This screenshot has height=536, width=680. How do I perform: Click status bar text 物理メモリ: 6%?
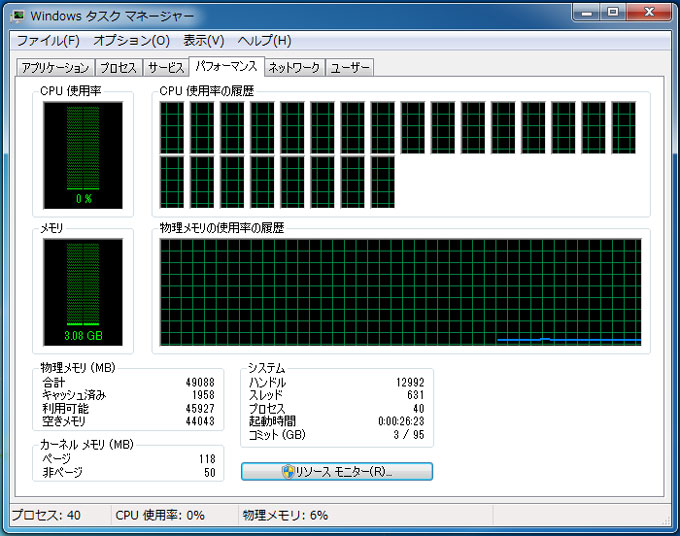(x=285, y=515)
